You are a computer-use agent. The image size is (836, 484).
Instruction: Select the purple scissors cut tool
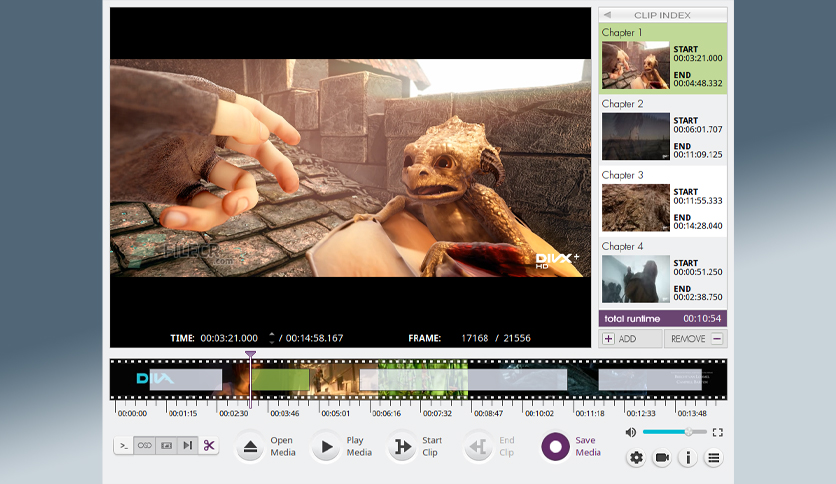pyautogui.click(x=209, y=446)
